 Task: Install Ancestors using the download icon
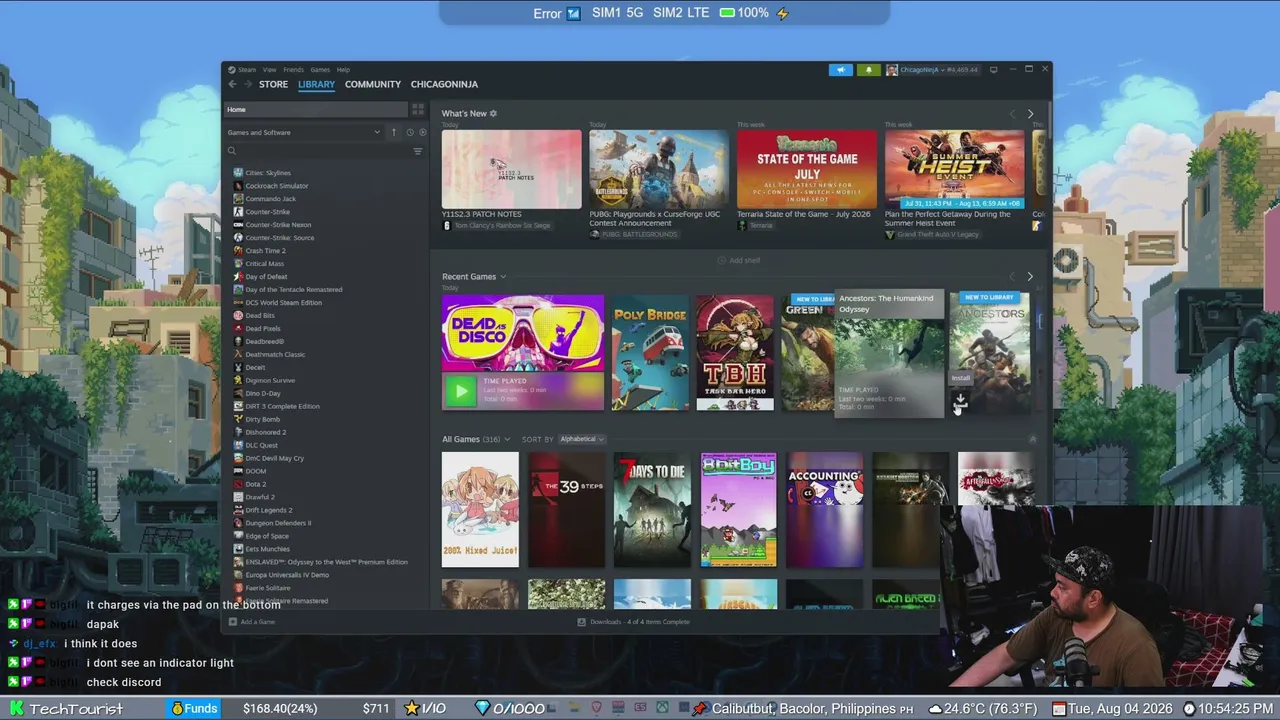(x=960, y=401)
